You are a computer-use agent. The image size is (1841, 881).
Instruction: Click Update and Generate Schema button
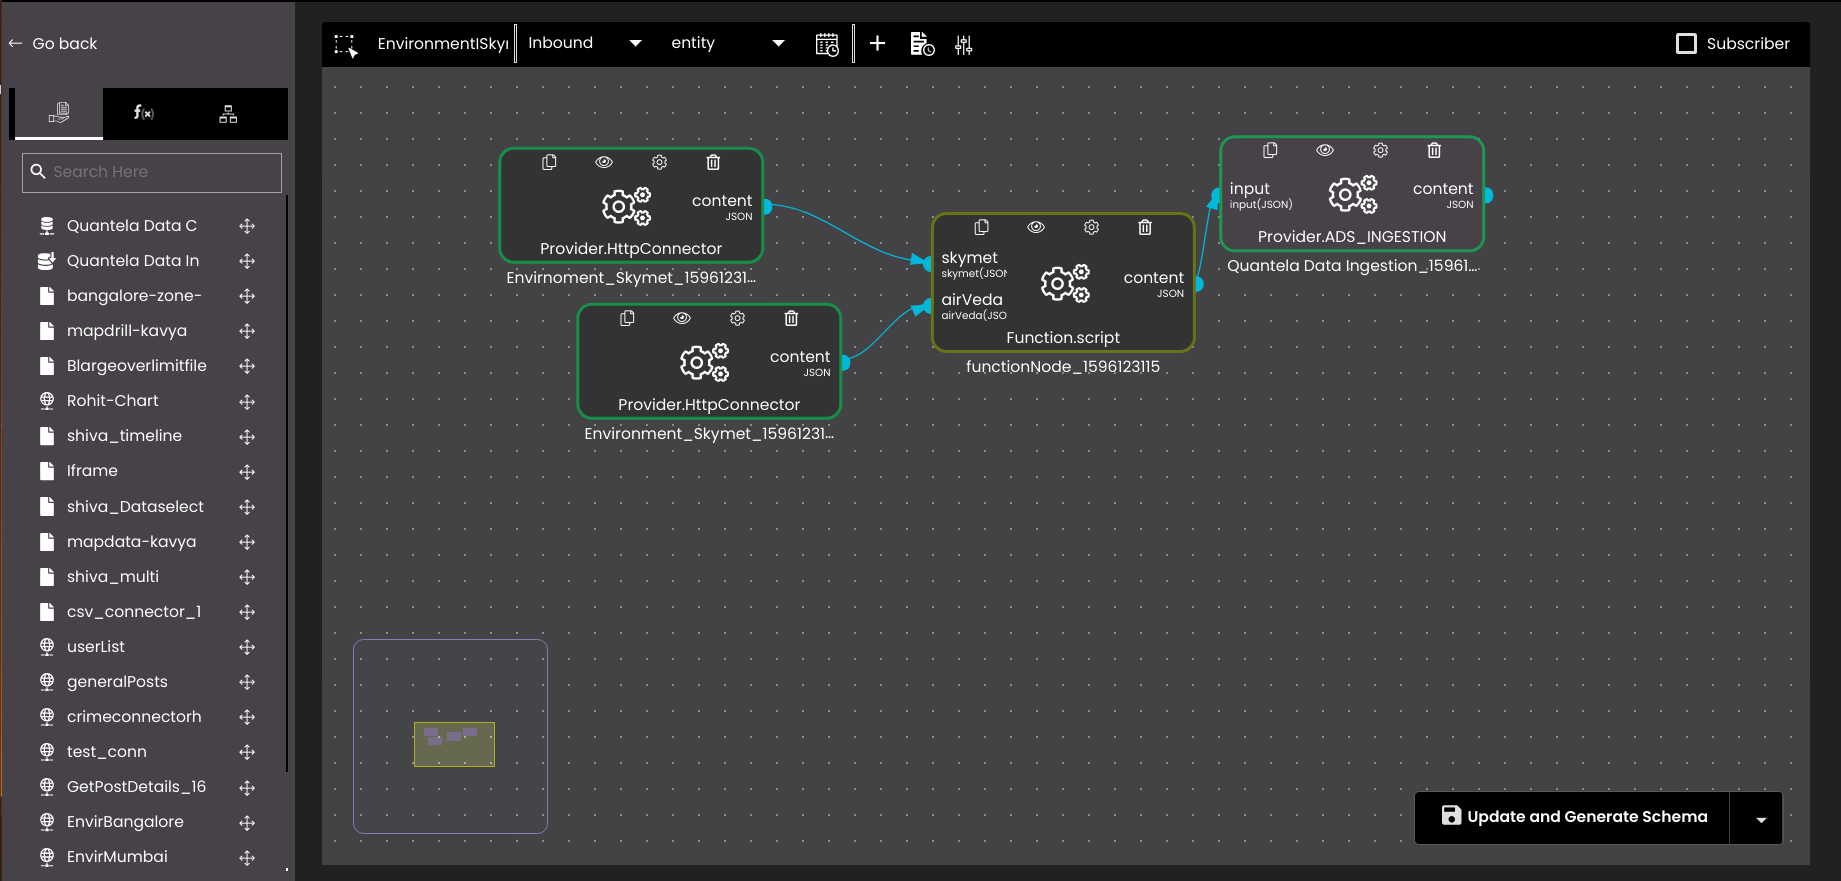1573,817
